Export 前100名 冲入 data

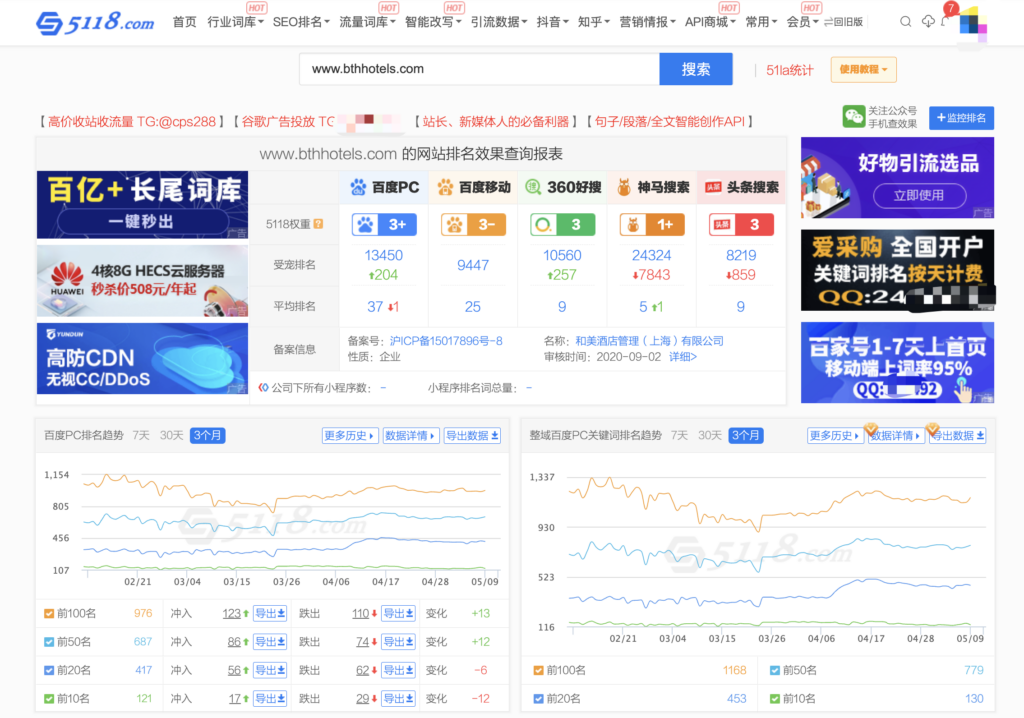tap(270, 613)
